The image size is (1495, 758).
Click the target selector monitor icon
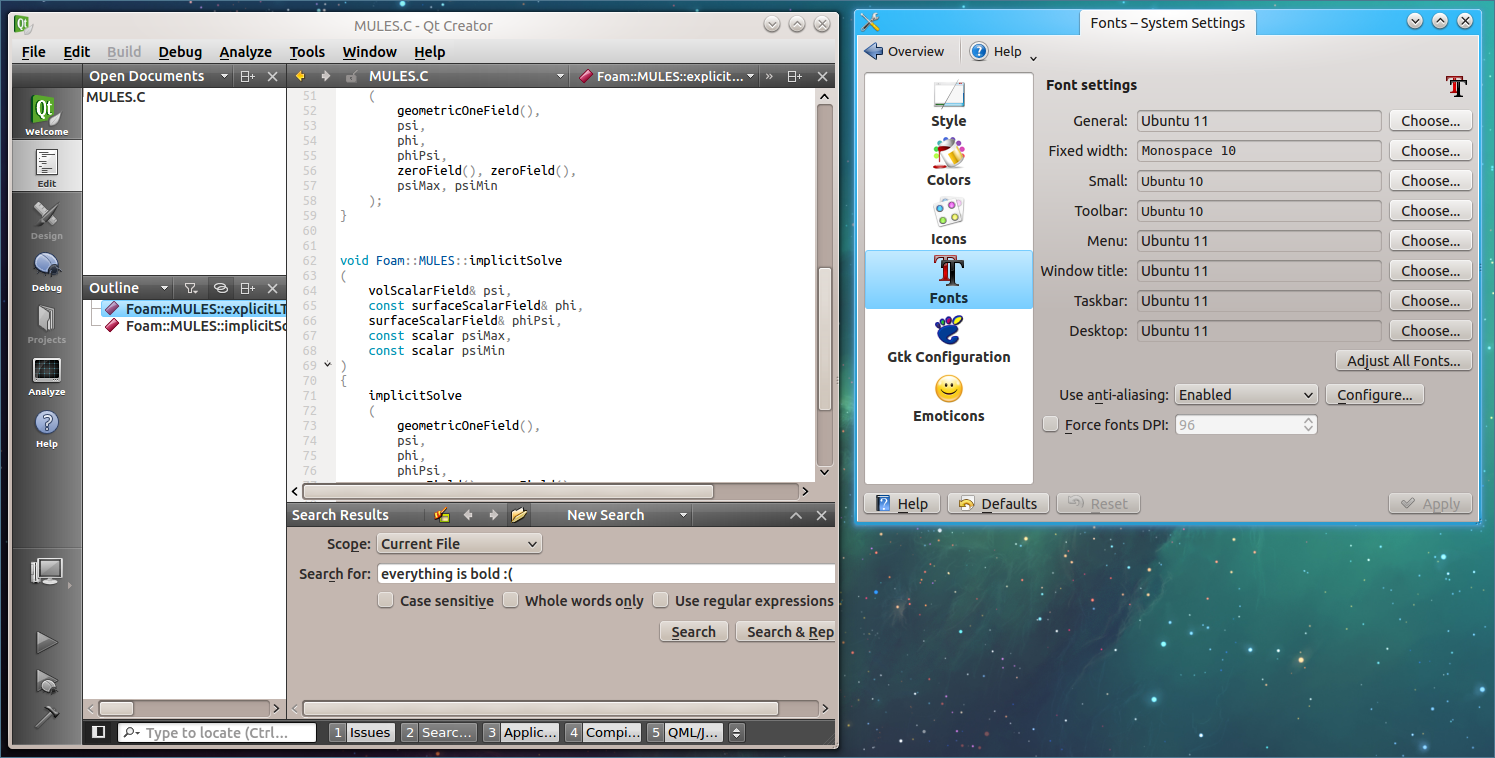pos(47,572)
